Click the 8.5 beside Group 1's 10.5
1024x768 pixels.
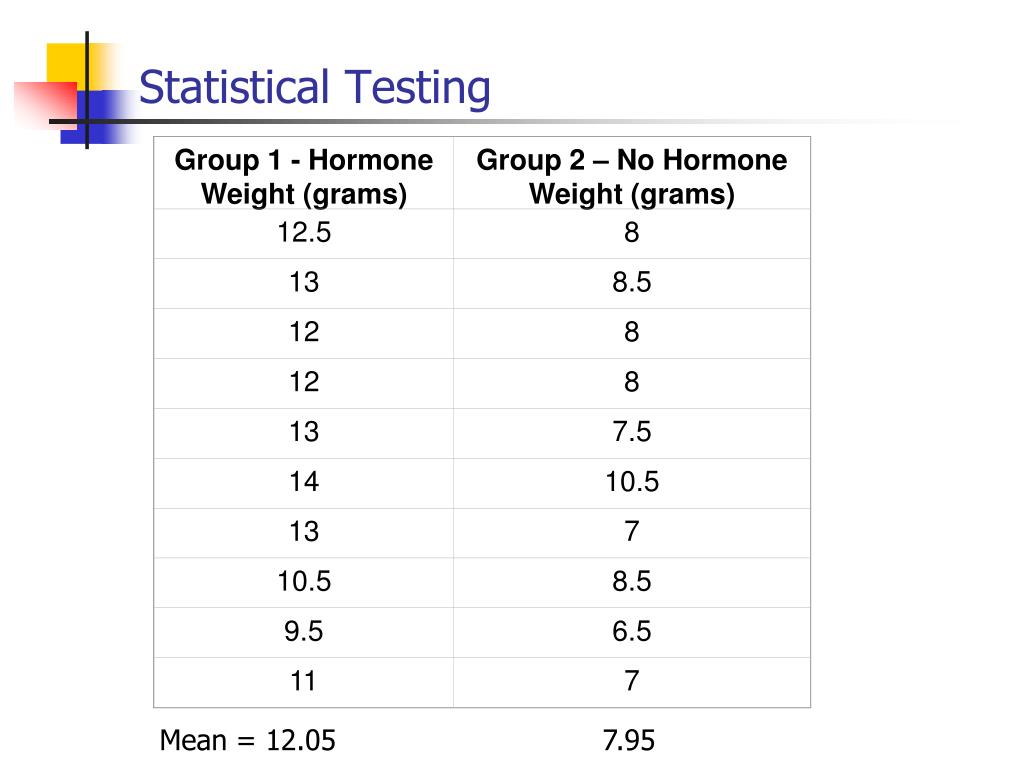tap(631, 582)
